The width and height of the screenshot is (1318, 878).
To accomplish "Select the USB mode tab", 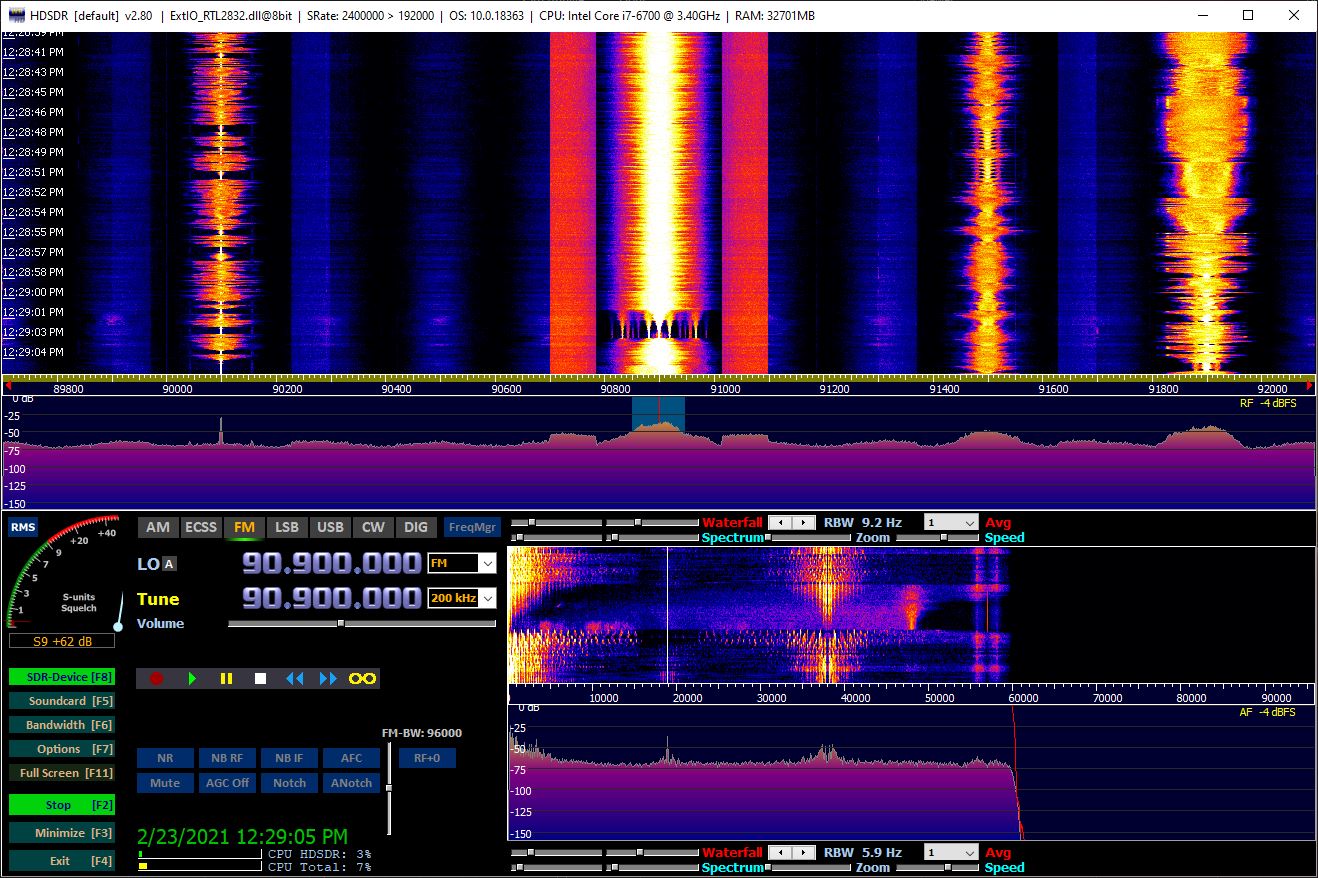I will tap(330, 527).
